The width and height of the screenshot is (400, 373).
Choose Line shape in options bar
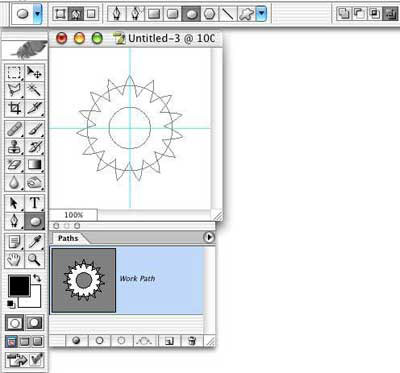pyautogui.click(x=228, y=14)
